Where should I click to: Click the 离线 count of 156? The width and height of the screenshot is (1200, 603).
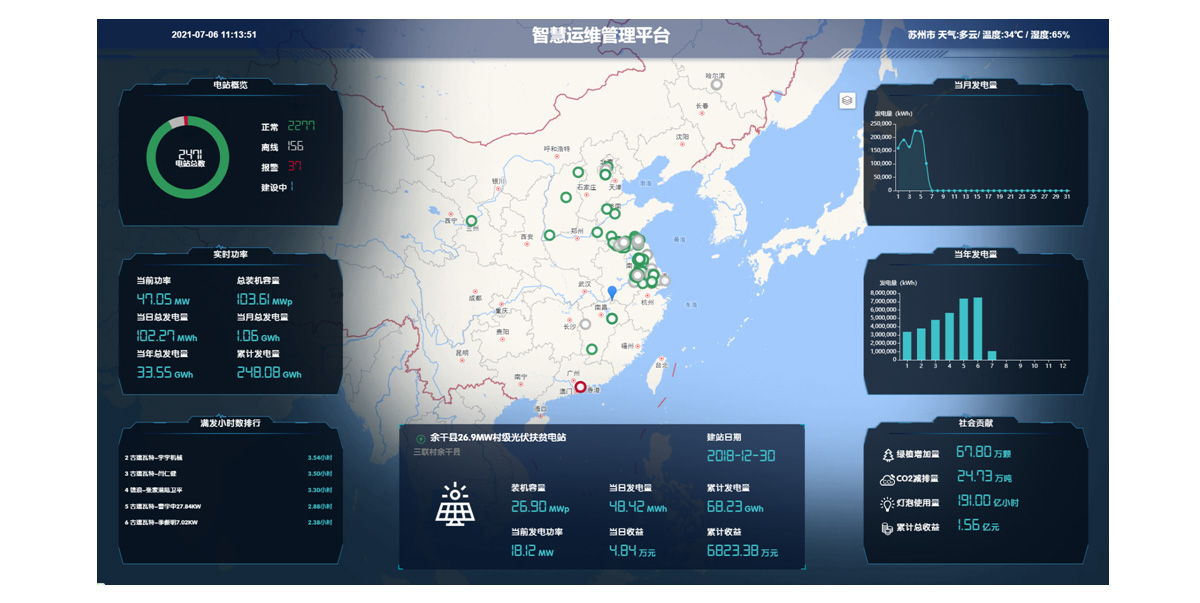coord(295,146)
